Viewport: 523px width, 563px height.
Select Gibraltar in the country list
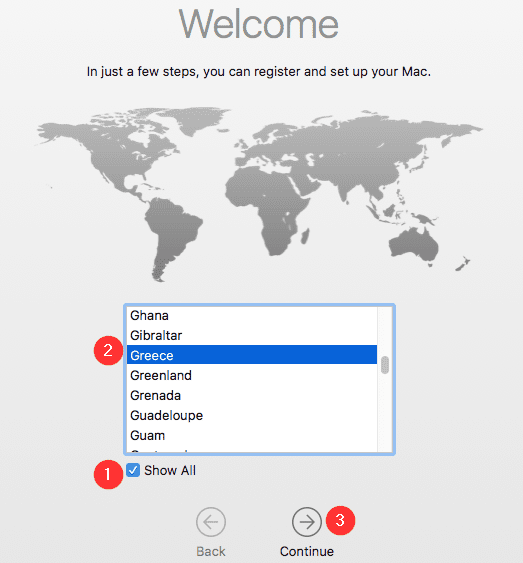[252, 335]
